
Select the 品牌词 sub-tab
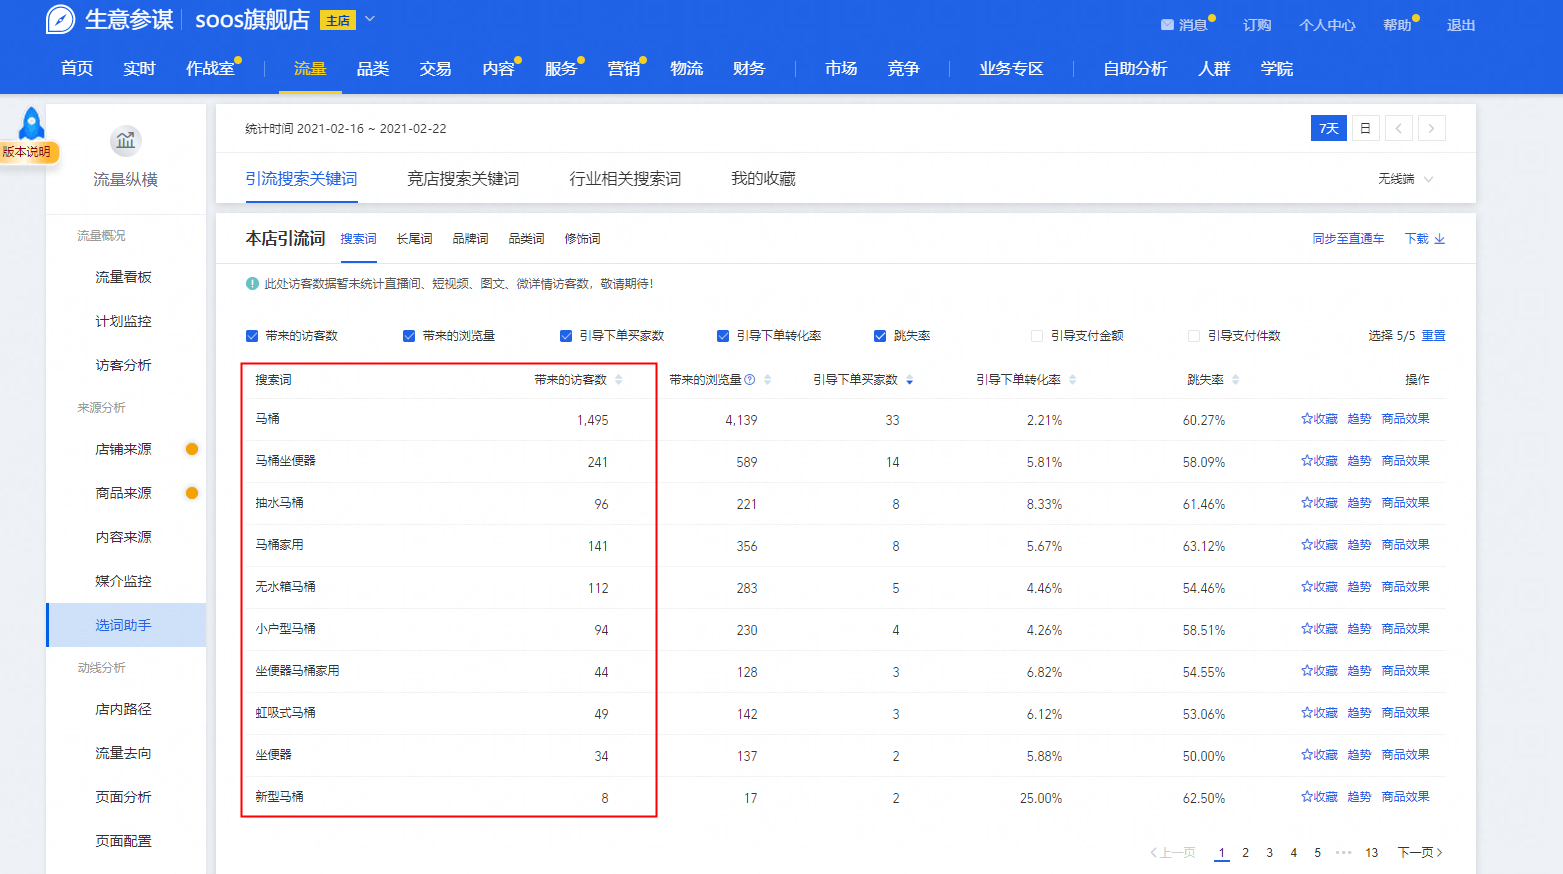[x=470, y=239]
